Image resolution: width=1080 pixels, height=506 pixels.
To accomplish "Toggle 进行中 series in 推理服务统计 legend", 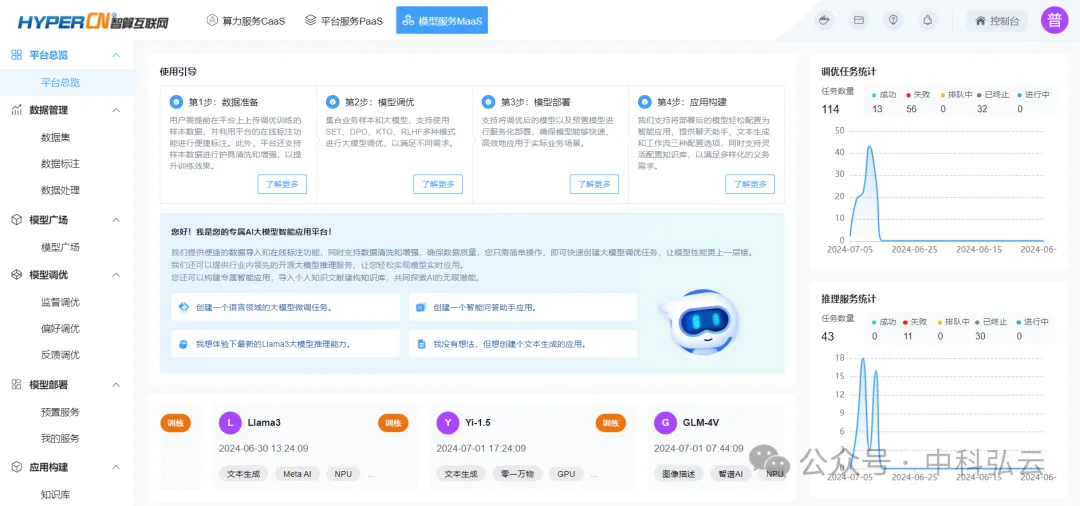I will 1031,322.
